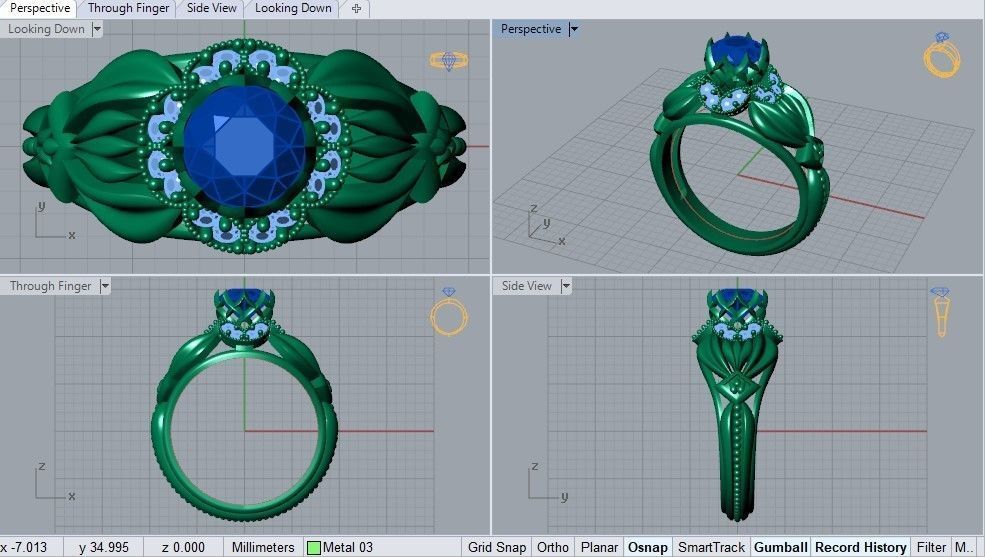Click the Through Finger viewport title
This screenshot has width=985, height=557.
pyautogui.click(x=50, y=286)
